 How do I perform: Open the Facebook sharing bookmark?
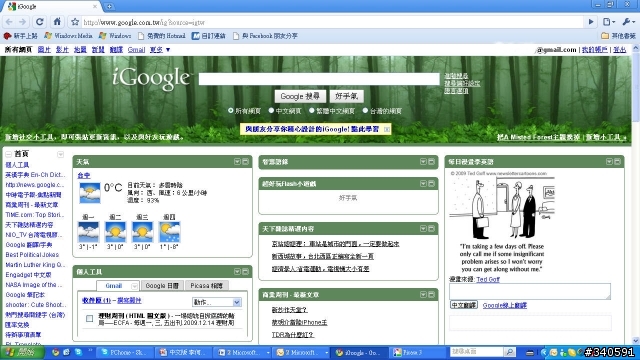click(x=265, y=36)
